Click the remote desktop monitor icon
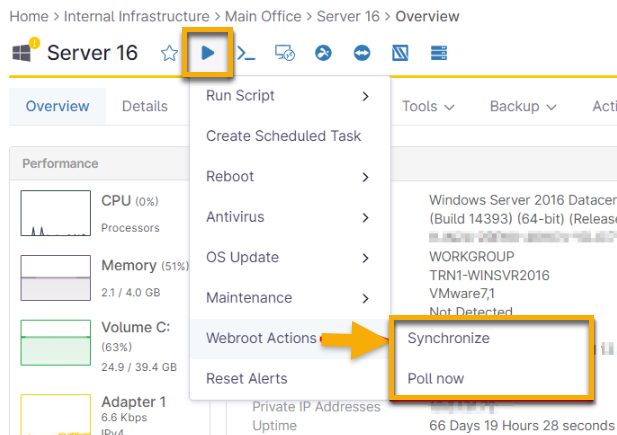 pos(284,53)
